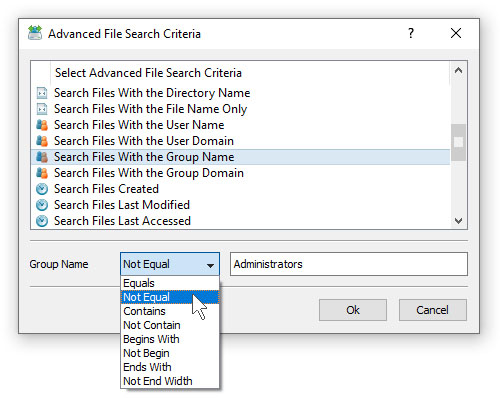Click the users icon beside User Name

[x=42, y=125]
